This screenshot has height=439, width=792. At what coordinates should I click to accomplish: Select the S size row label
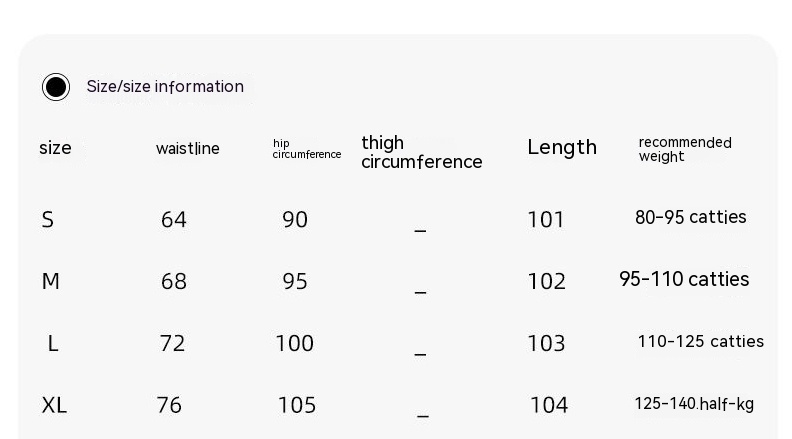[47, 219]
